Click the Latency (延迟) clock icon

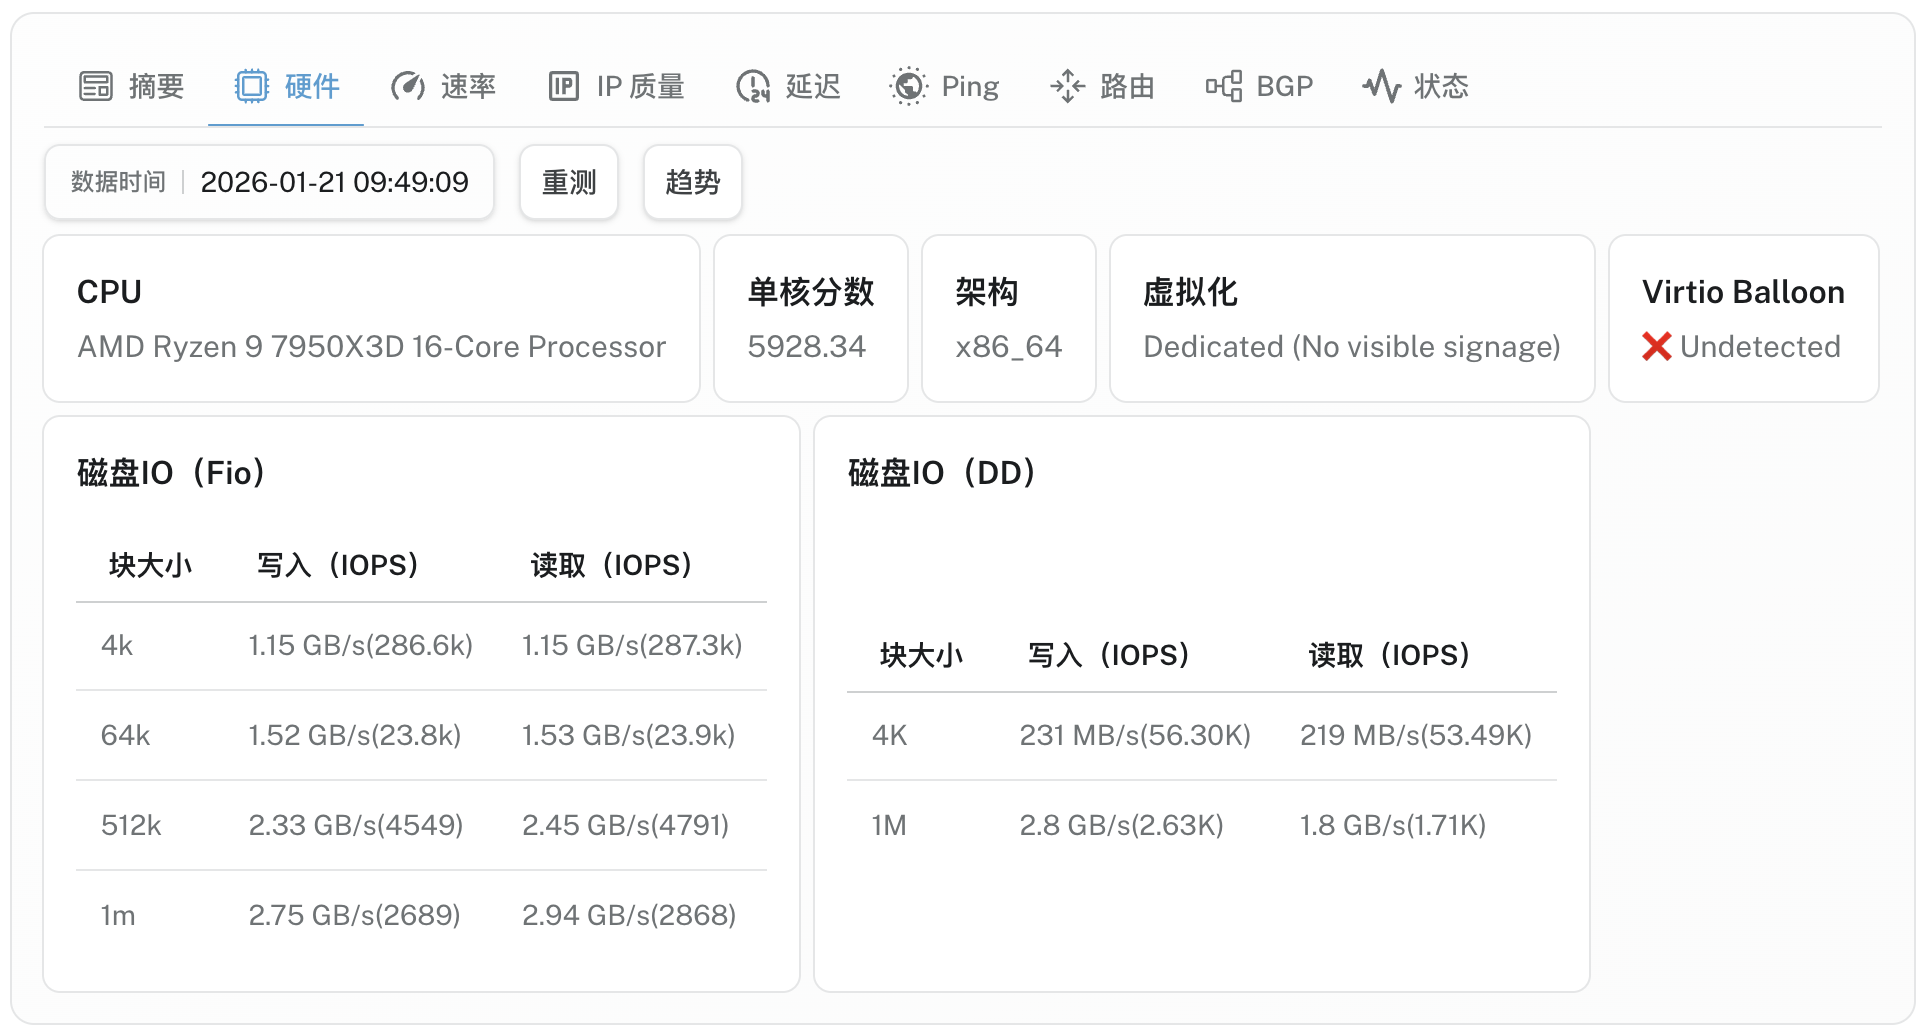[753, 87]
